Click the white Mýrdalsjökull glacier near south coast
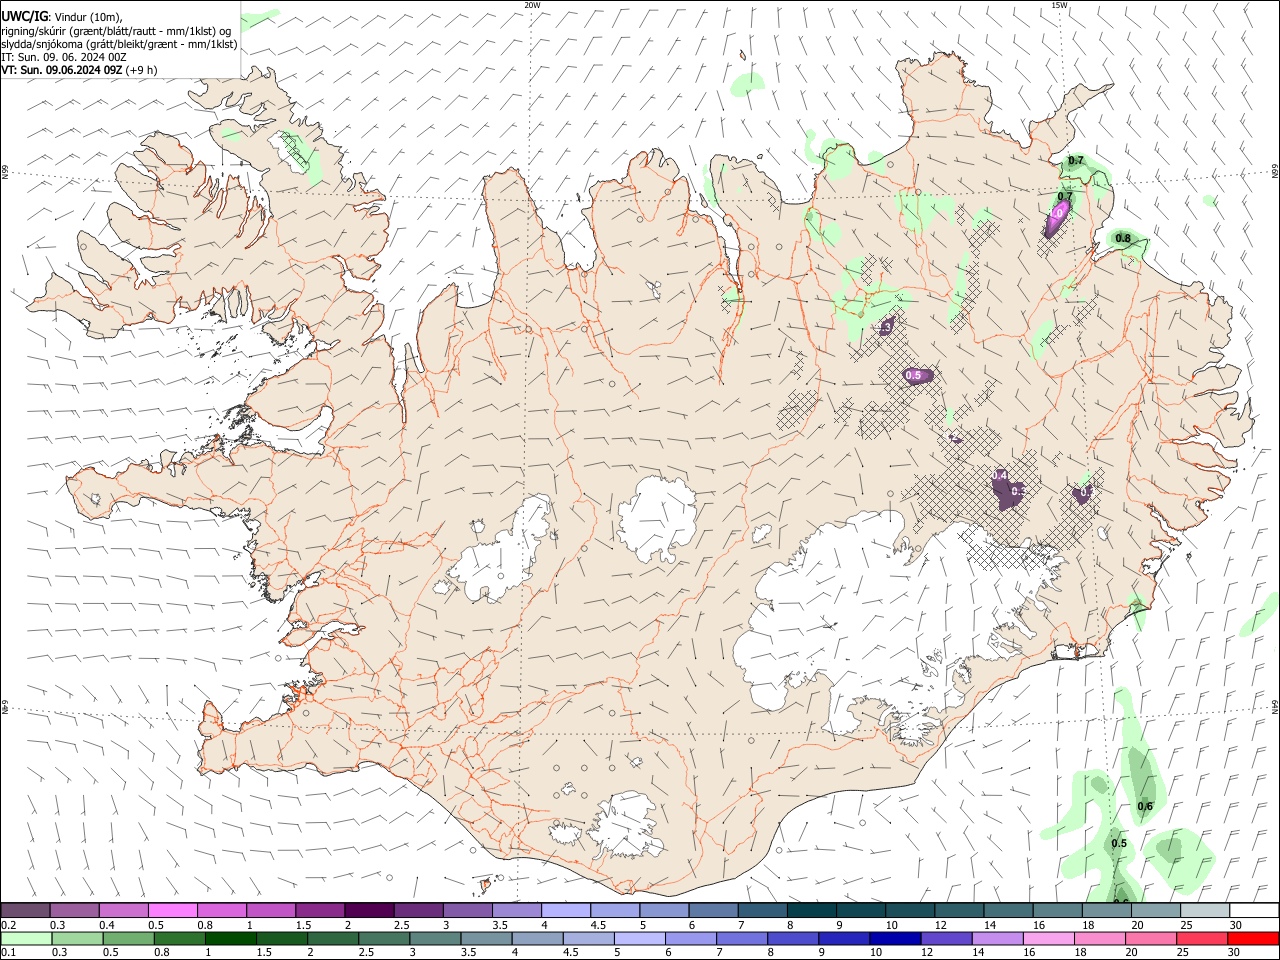This screenshot has width=1280, height=960. click(623, 826)
